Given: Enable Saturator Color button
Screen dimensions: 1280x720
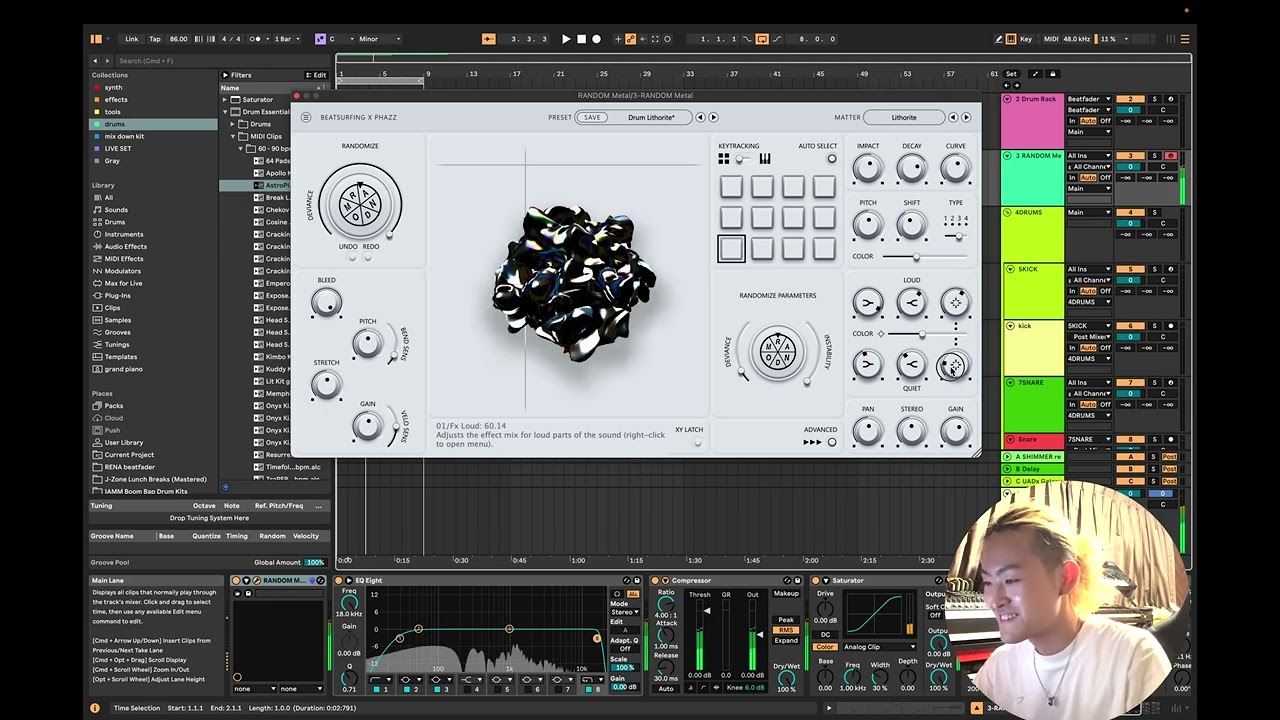Looking at the screenshot, I should 825,647.
